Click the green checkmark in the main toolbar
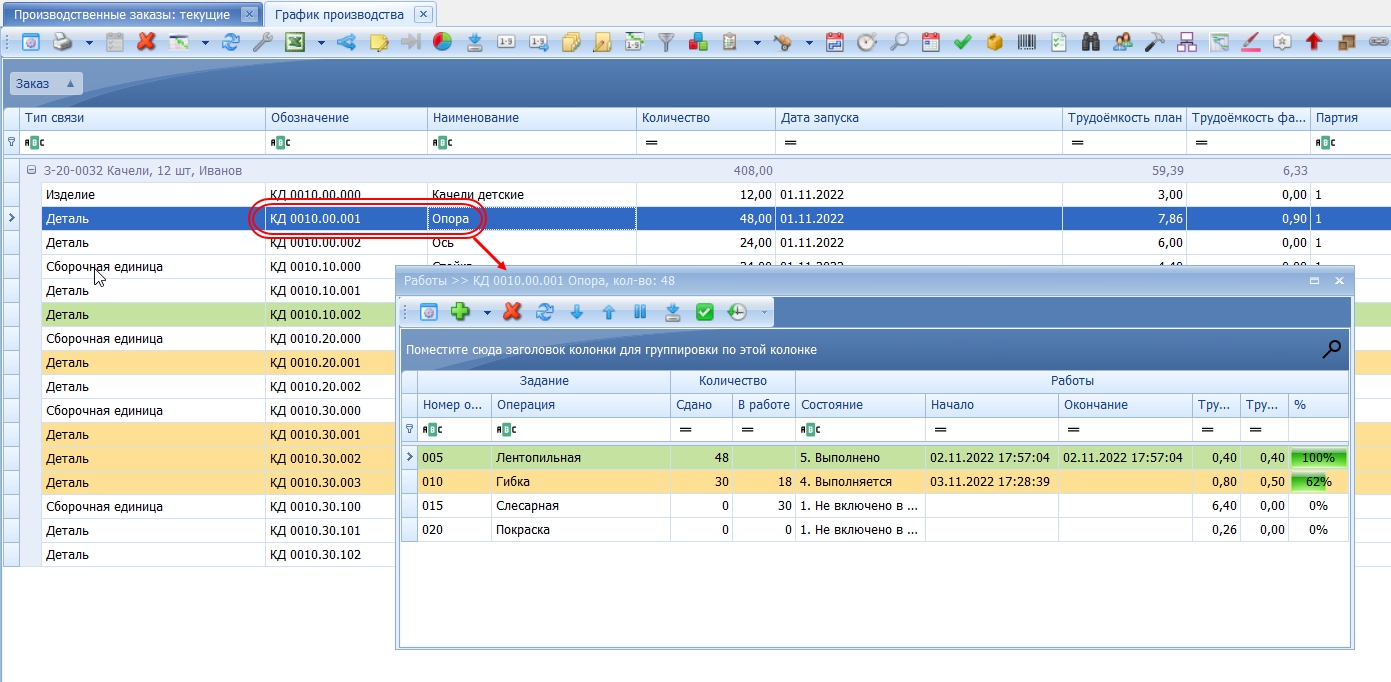The width and height of the screenshot is (1391, 682). click(963, 42)
